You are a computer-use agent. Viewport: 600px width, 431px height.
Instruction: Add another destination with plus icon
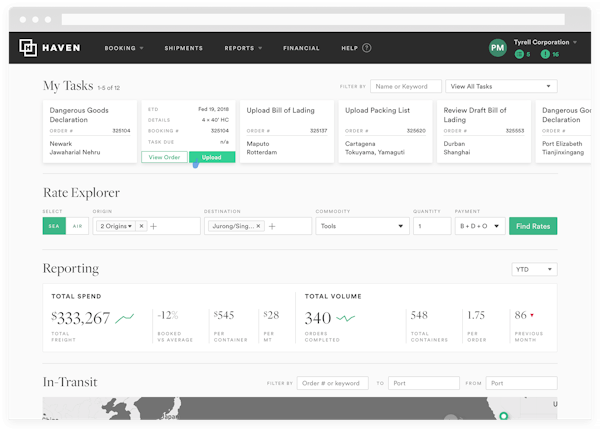tap(271, 227)
